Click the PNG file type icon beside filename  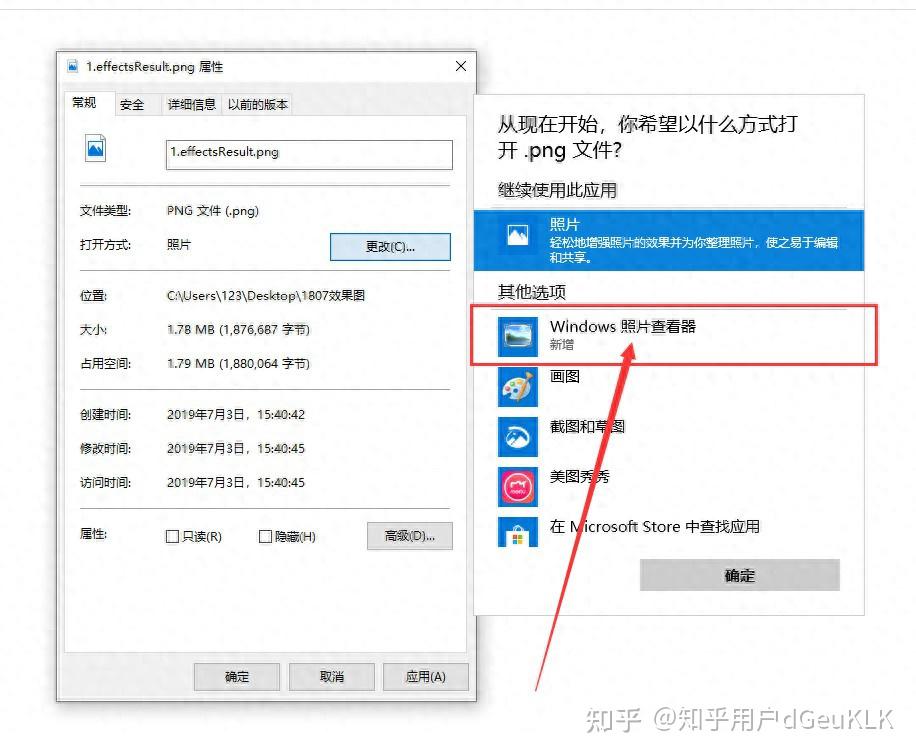point(95,148)
